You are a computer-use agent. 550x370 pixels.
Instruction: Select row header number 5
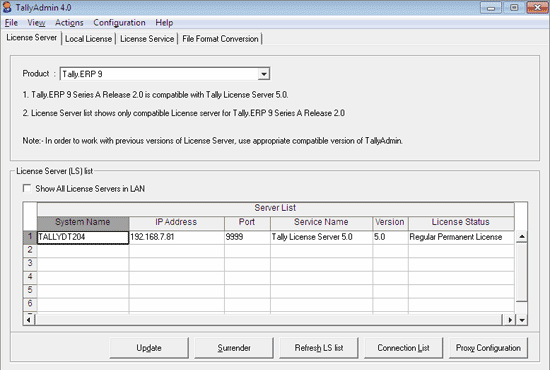(x=30, y=291)
